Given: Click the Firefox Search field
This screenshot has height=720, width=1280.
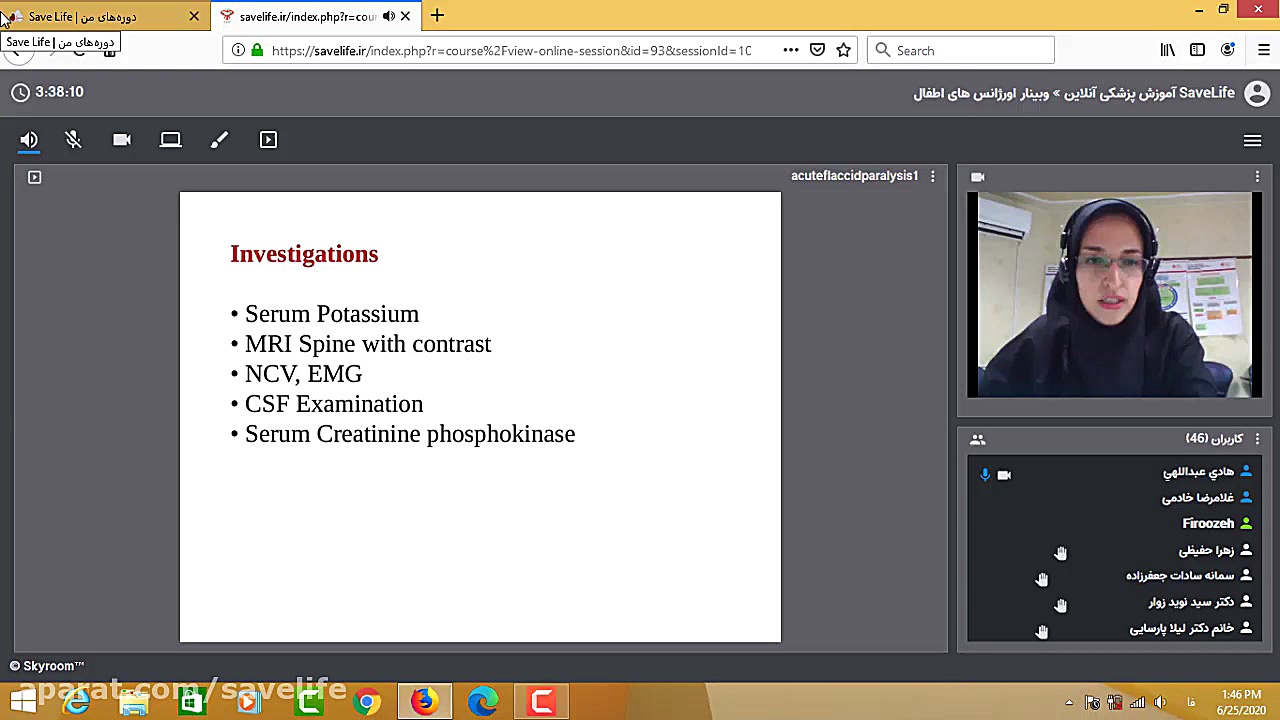Looking at the screenshot, I should [960, 50].
